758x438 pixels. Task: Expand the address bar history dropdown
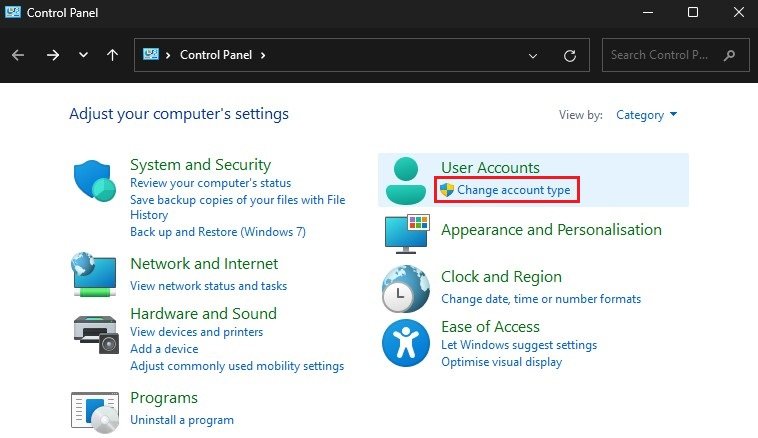tap(533, 55)
